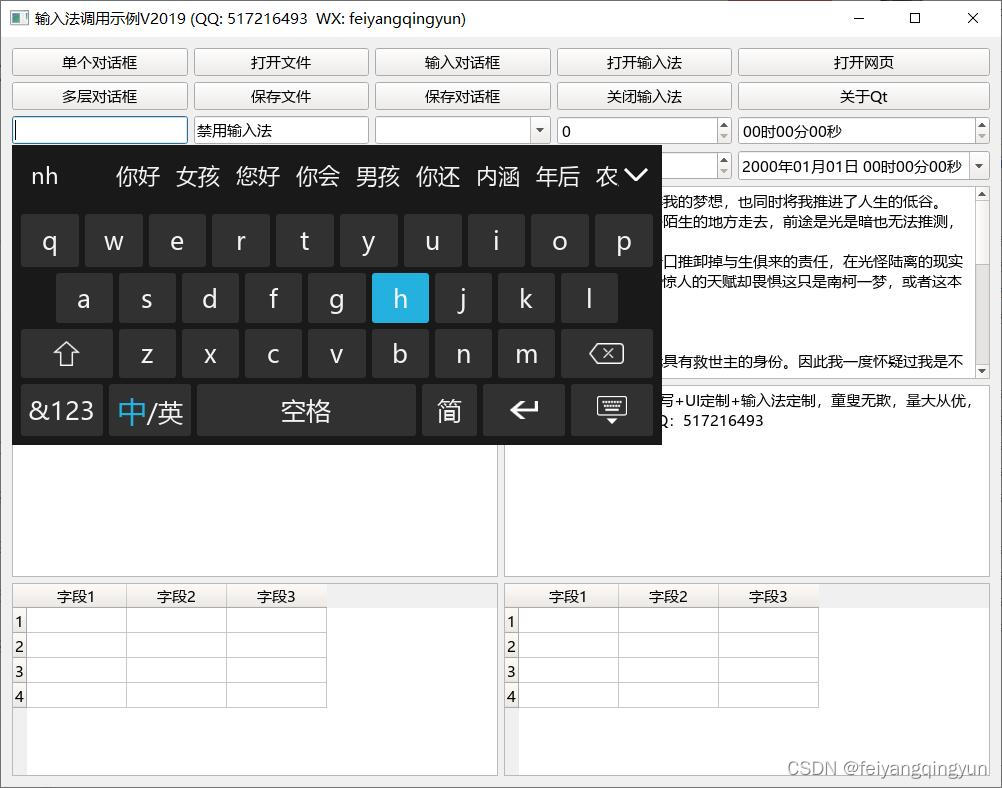Open the 2000年01月01日 datetime dropdown
The width and height of the screenshot is (1002, 788).
(x=979, y=166)
